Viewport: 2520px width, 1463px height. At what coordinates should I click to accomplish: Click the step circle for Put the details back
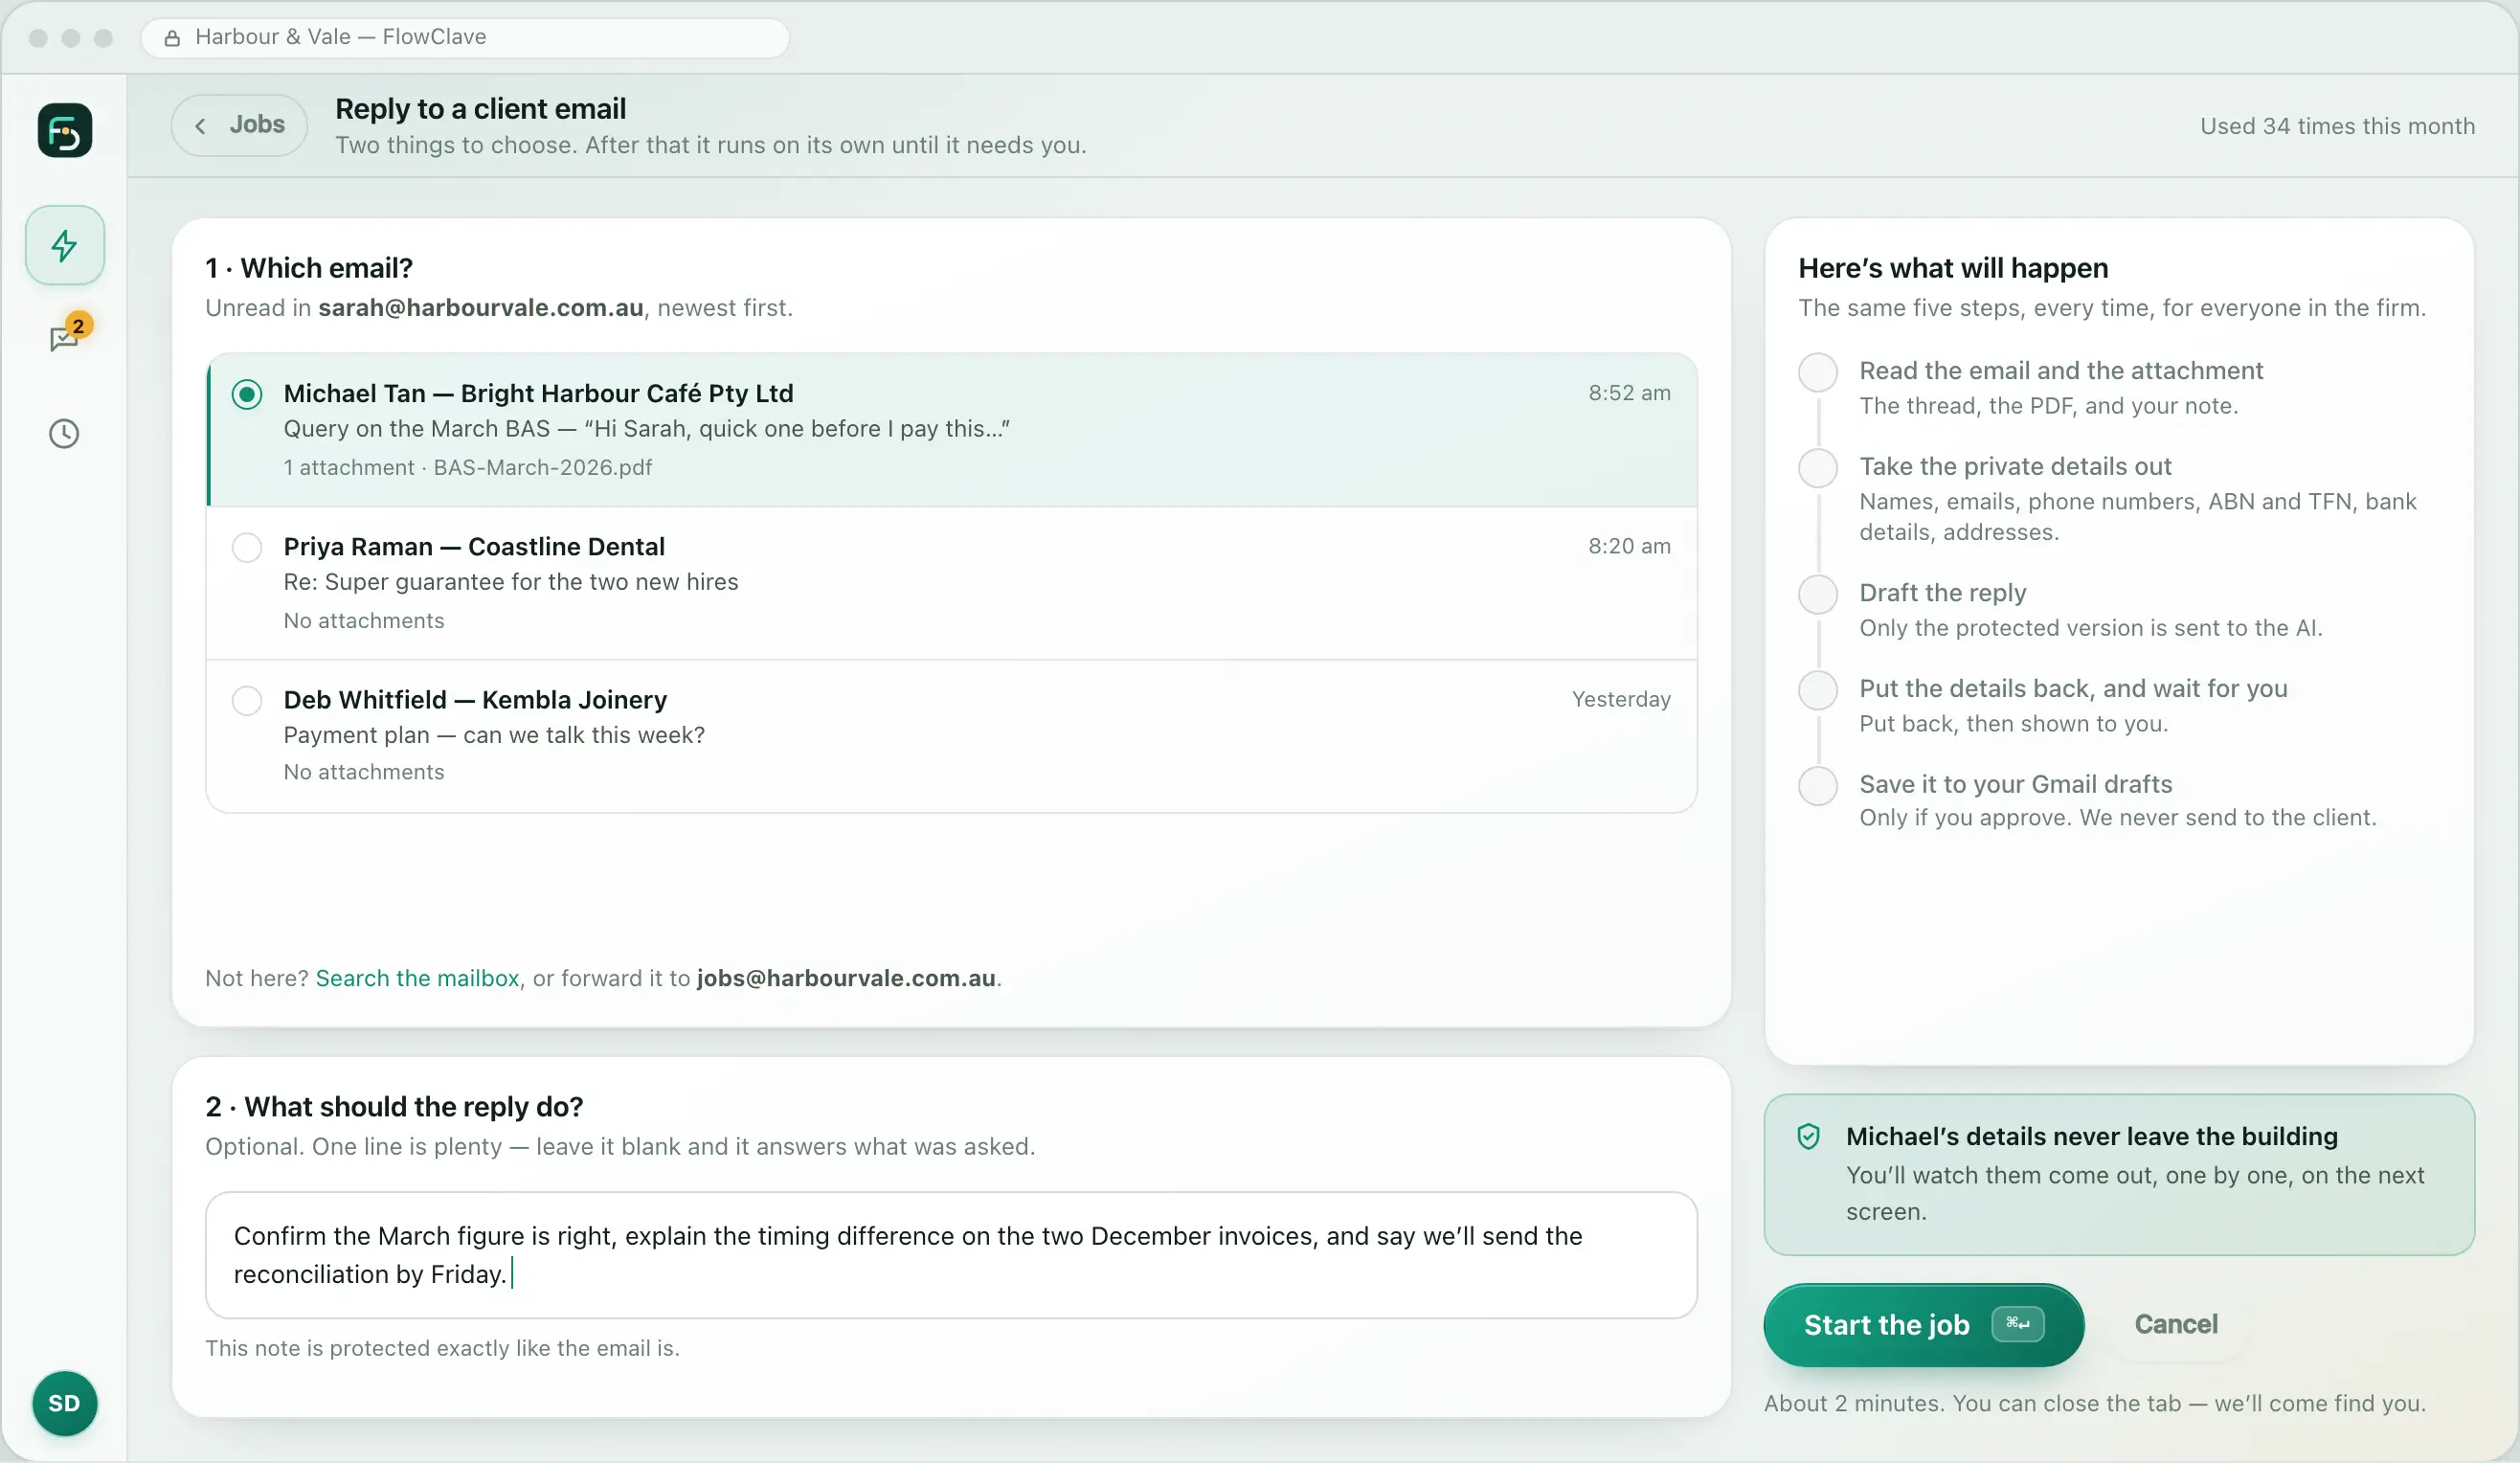pos(1818,690)
